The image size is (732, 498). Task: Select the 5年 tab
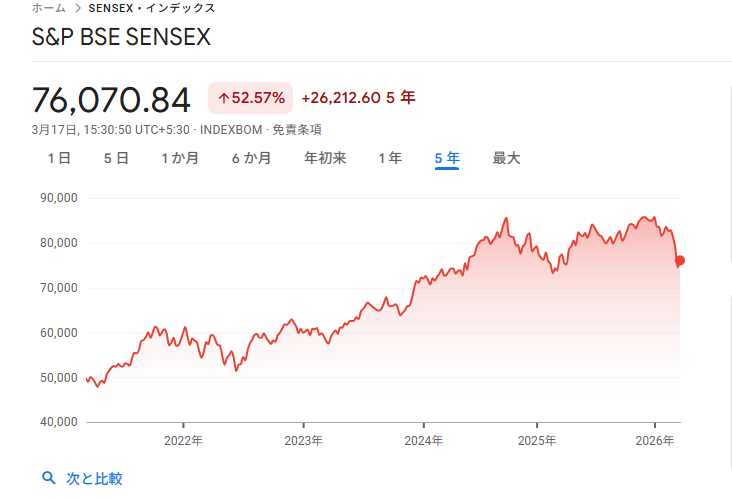(447, 158)
